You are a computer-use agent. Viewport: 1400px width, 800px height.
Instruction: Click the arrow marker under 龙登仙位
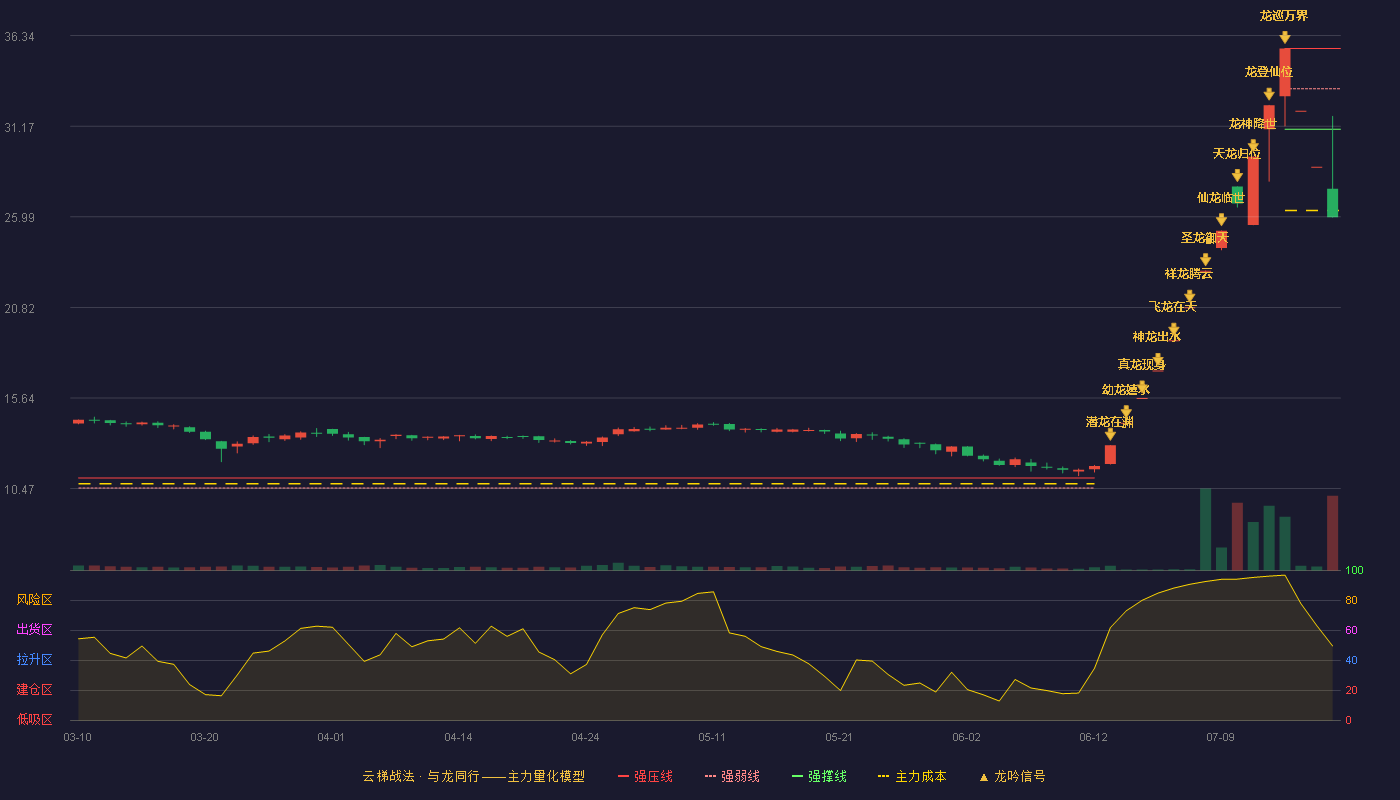[x=1269, y=94]
